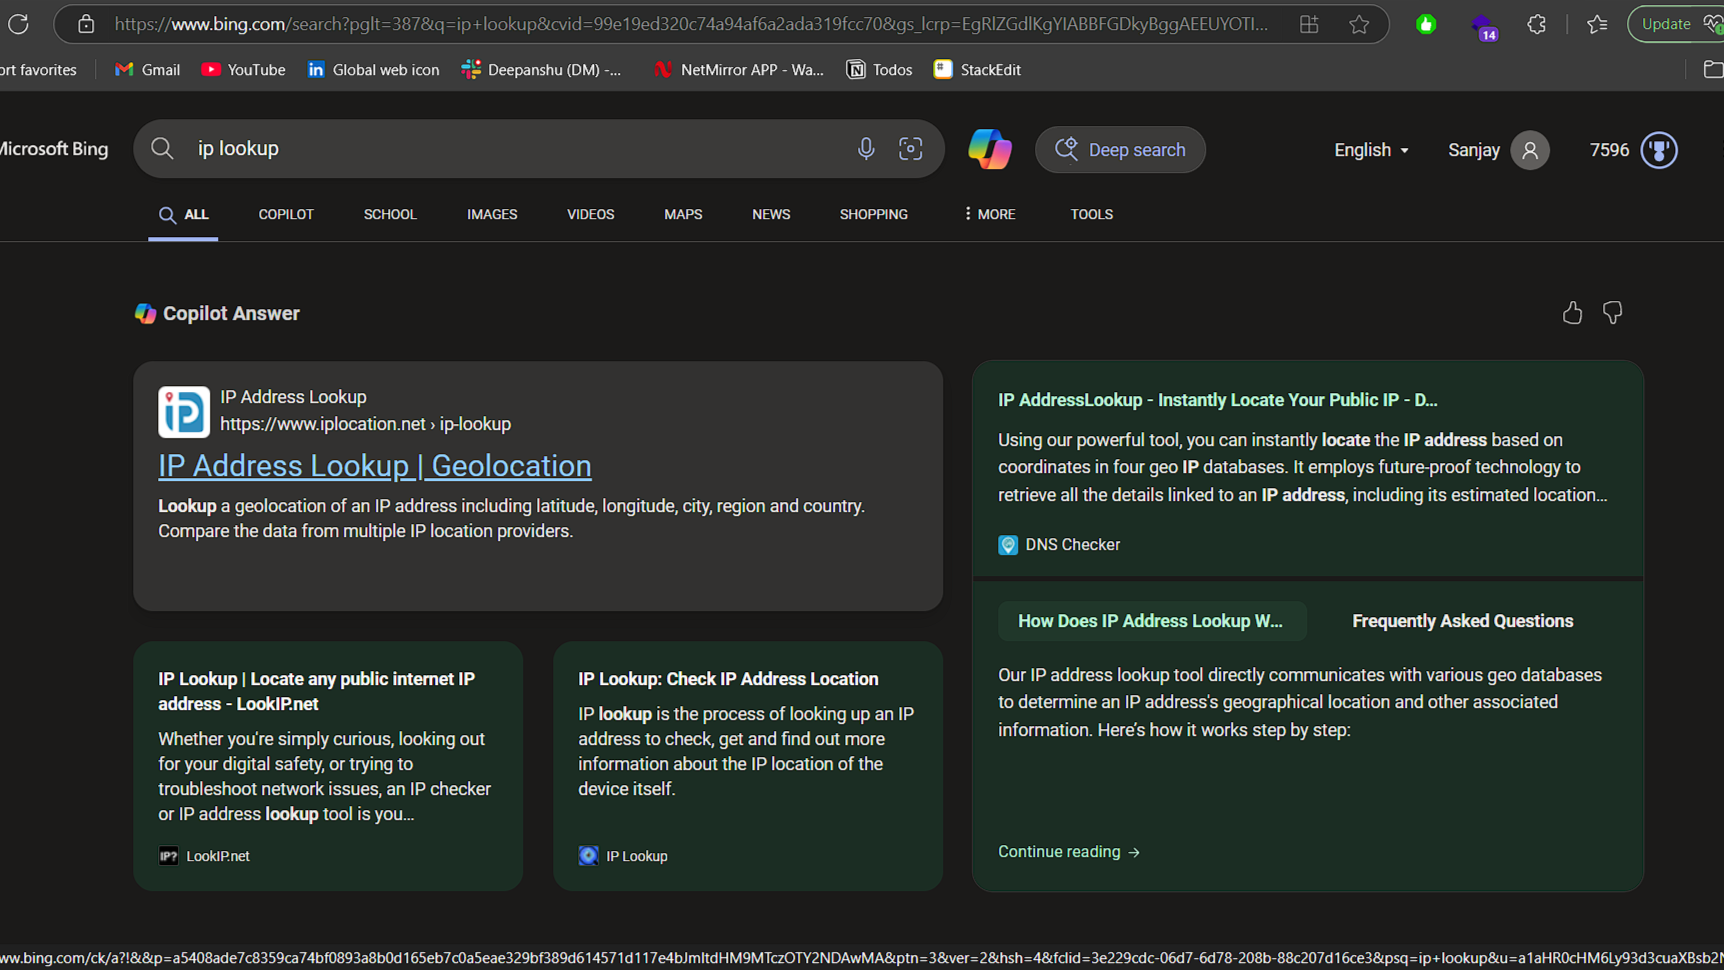Expand the MORE menu
The width and height of the screenshot is (1724, 970).
coord(989,215)
